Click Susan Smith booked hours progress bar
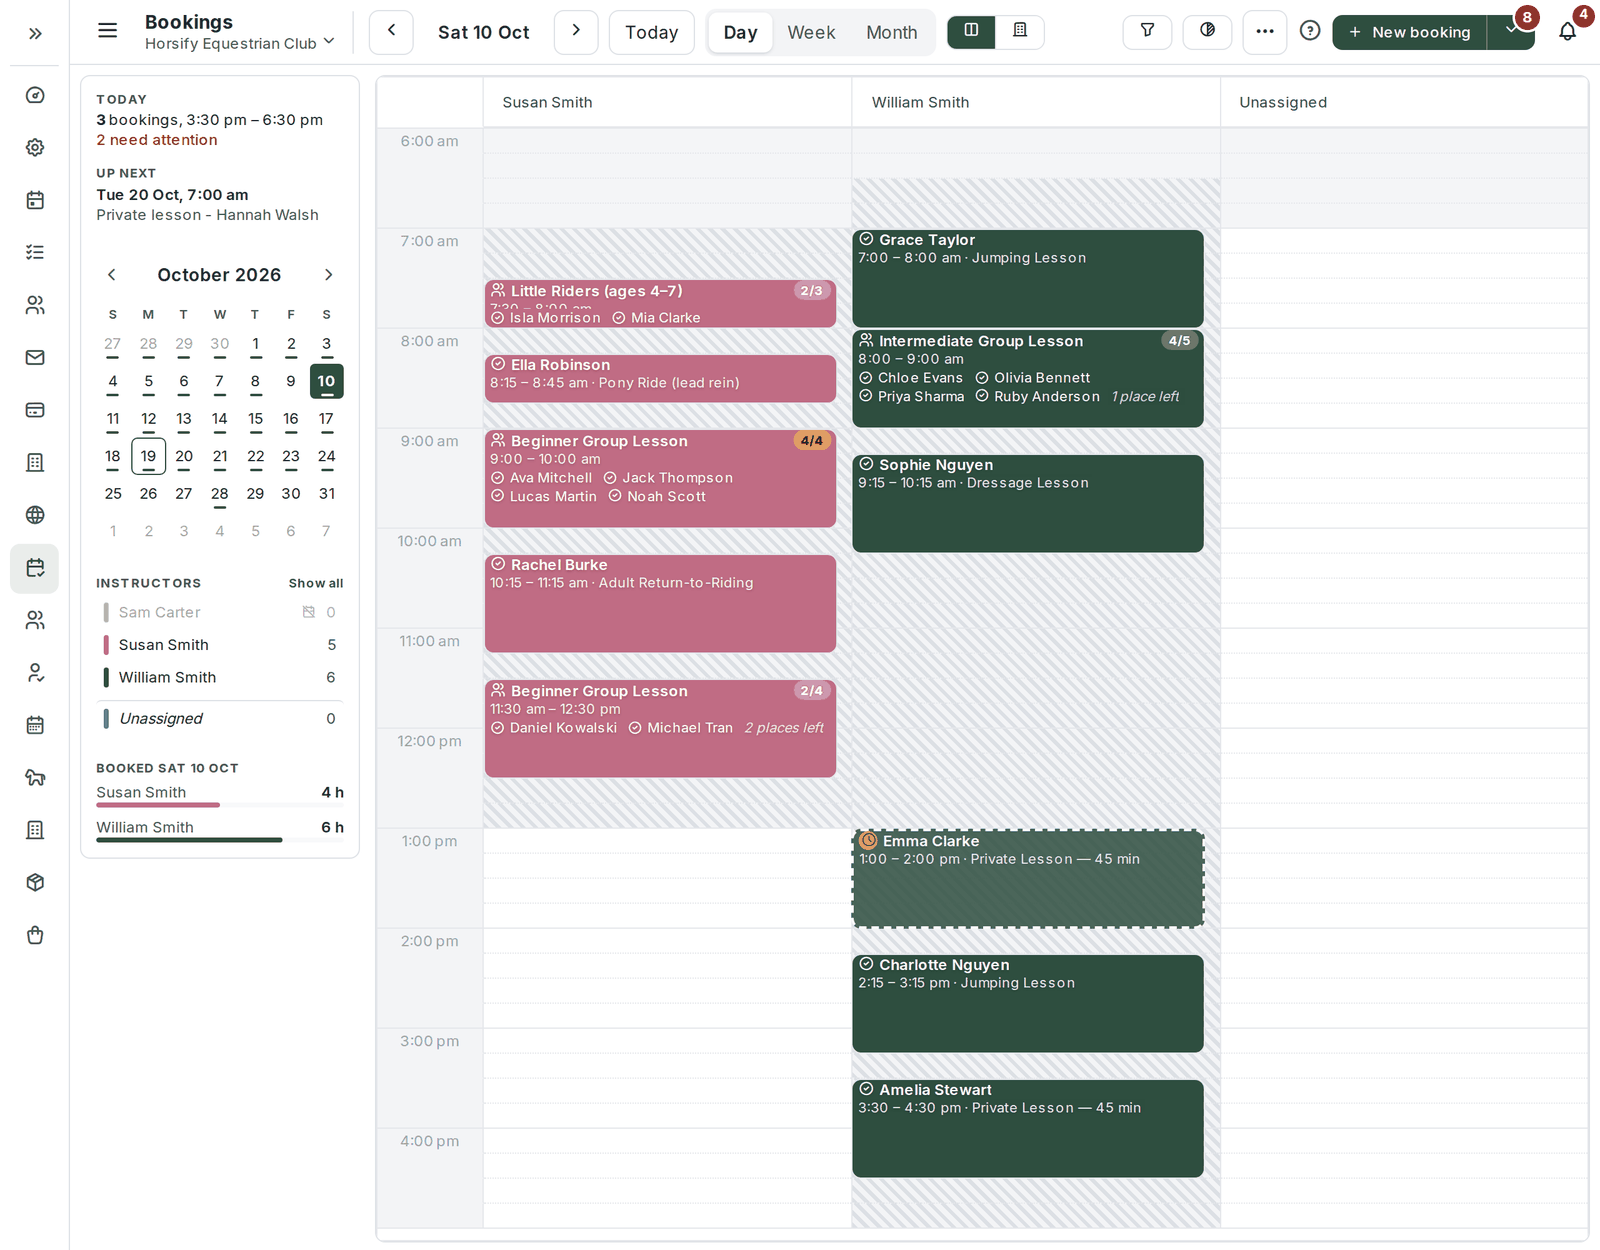This screenshot has height=1250, width=1600. tap(220, 804)
